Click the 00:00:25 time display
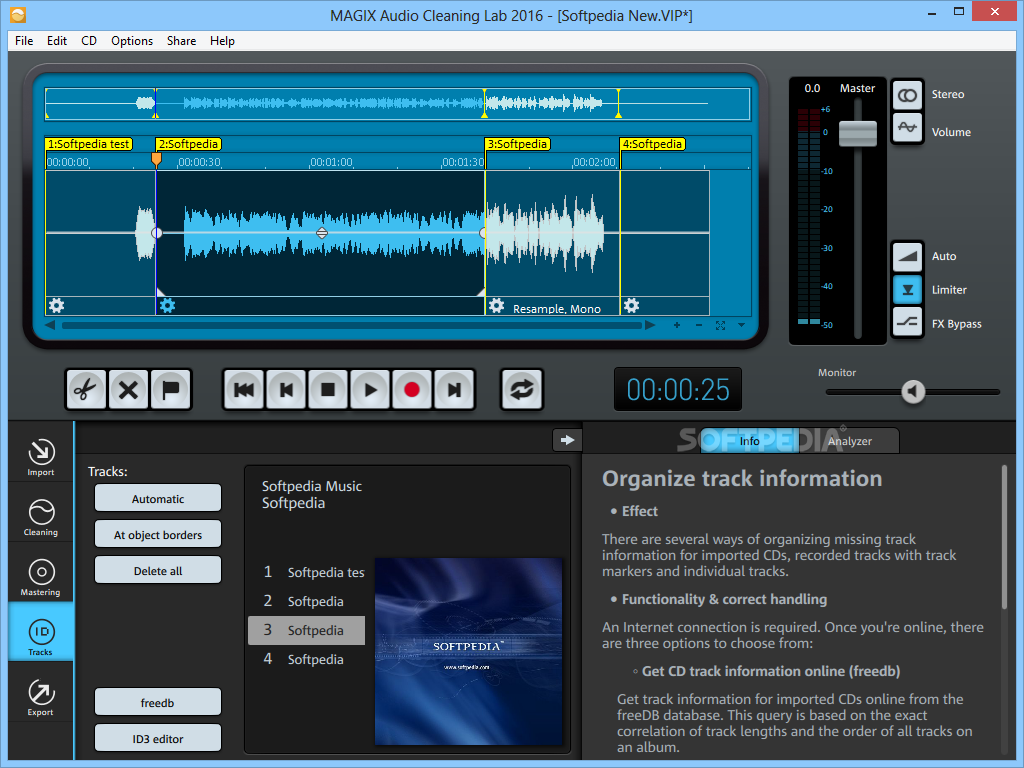This screenshot has height=768, width=1024. [x=678, y=390]
